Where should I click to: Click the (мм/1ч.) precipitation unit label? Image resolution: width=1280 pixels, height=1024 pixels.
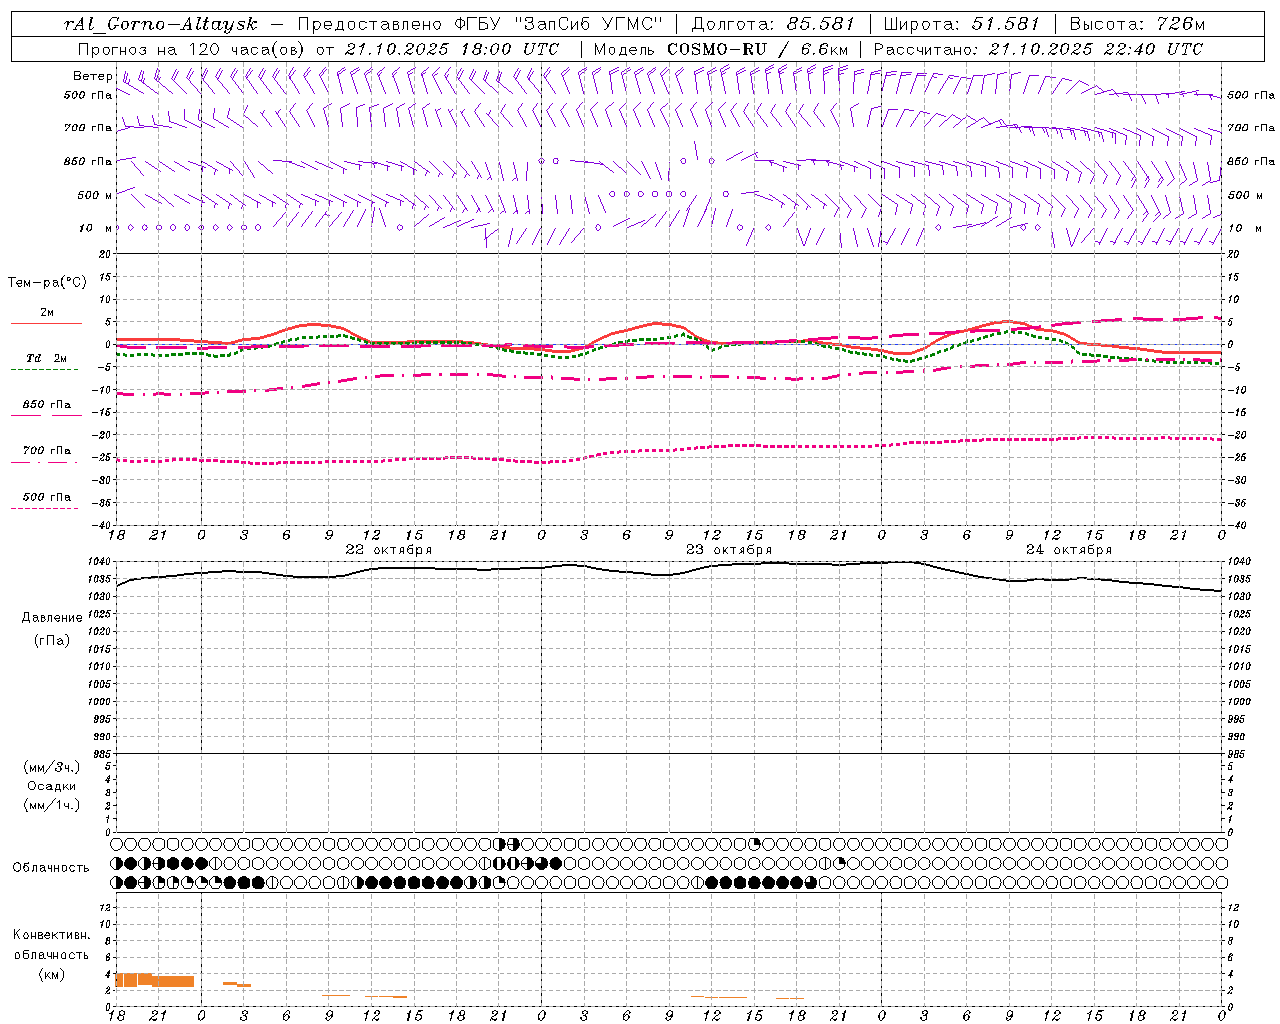point(52,805)
